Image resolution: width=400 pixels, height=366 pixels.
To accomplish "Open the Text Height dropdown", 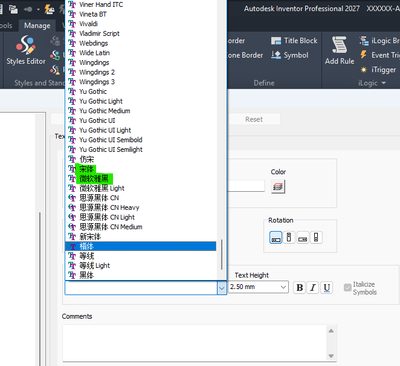I will (283, 287).
